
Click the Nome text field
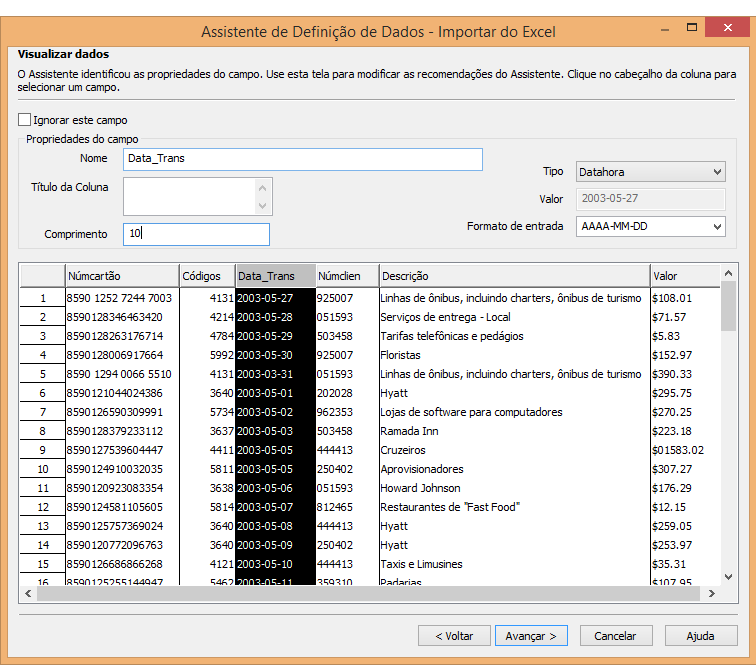[x=302, y=159]
